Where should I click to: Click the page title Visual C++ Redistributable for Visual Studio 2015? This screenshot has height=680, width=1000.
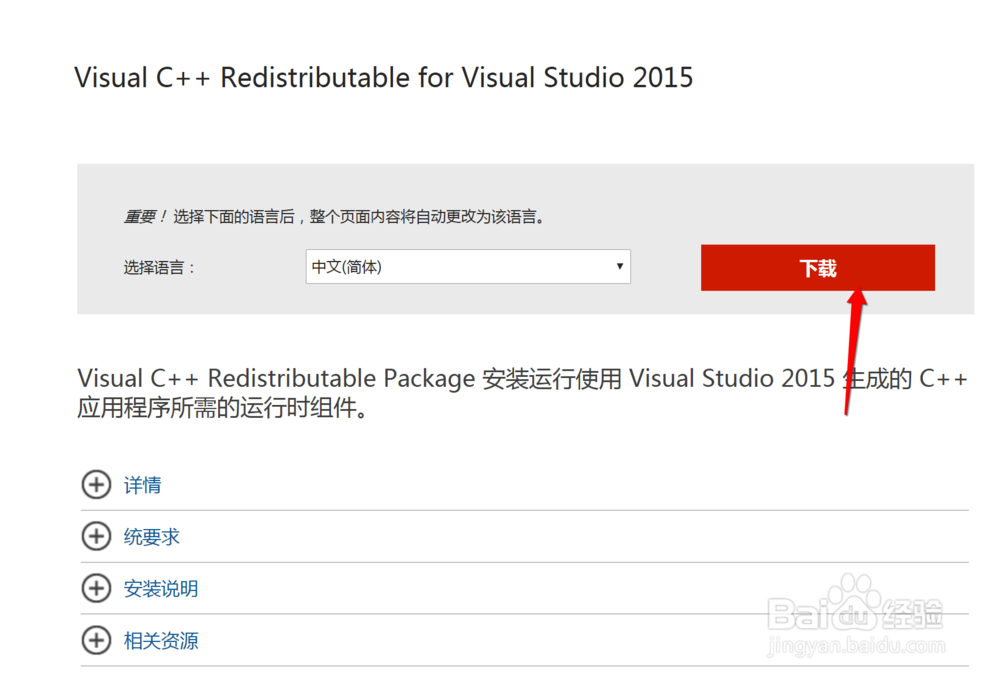point(384,78)
